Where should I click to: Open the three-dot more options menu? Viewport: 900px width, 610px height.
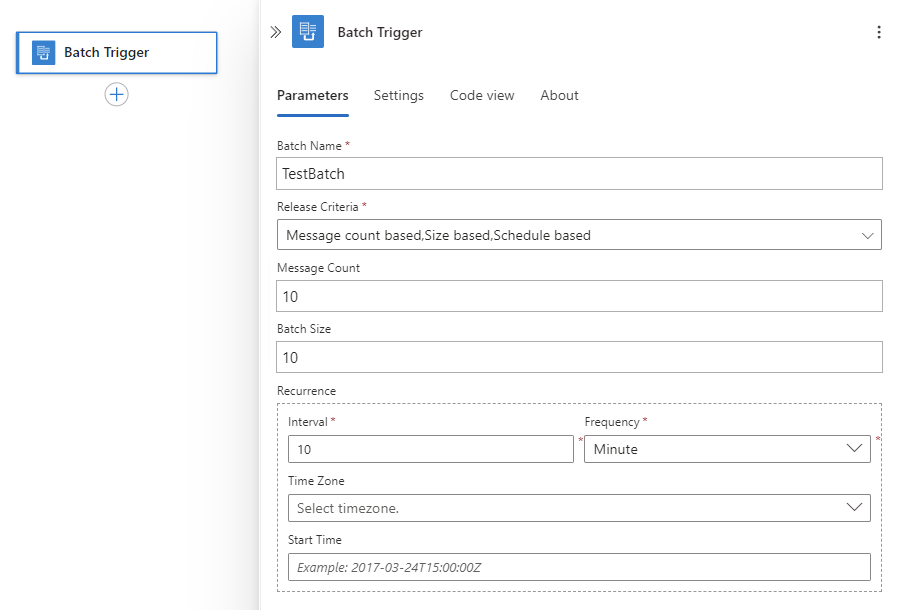tap(879, 32)
